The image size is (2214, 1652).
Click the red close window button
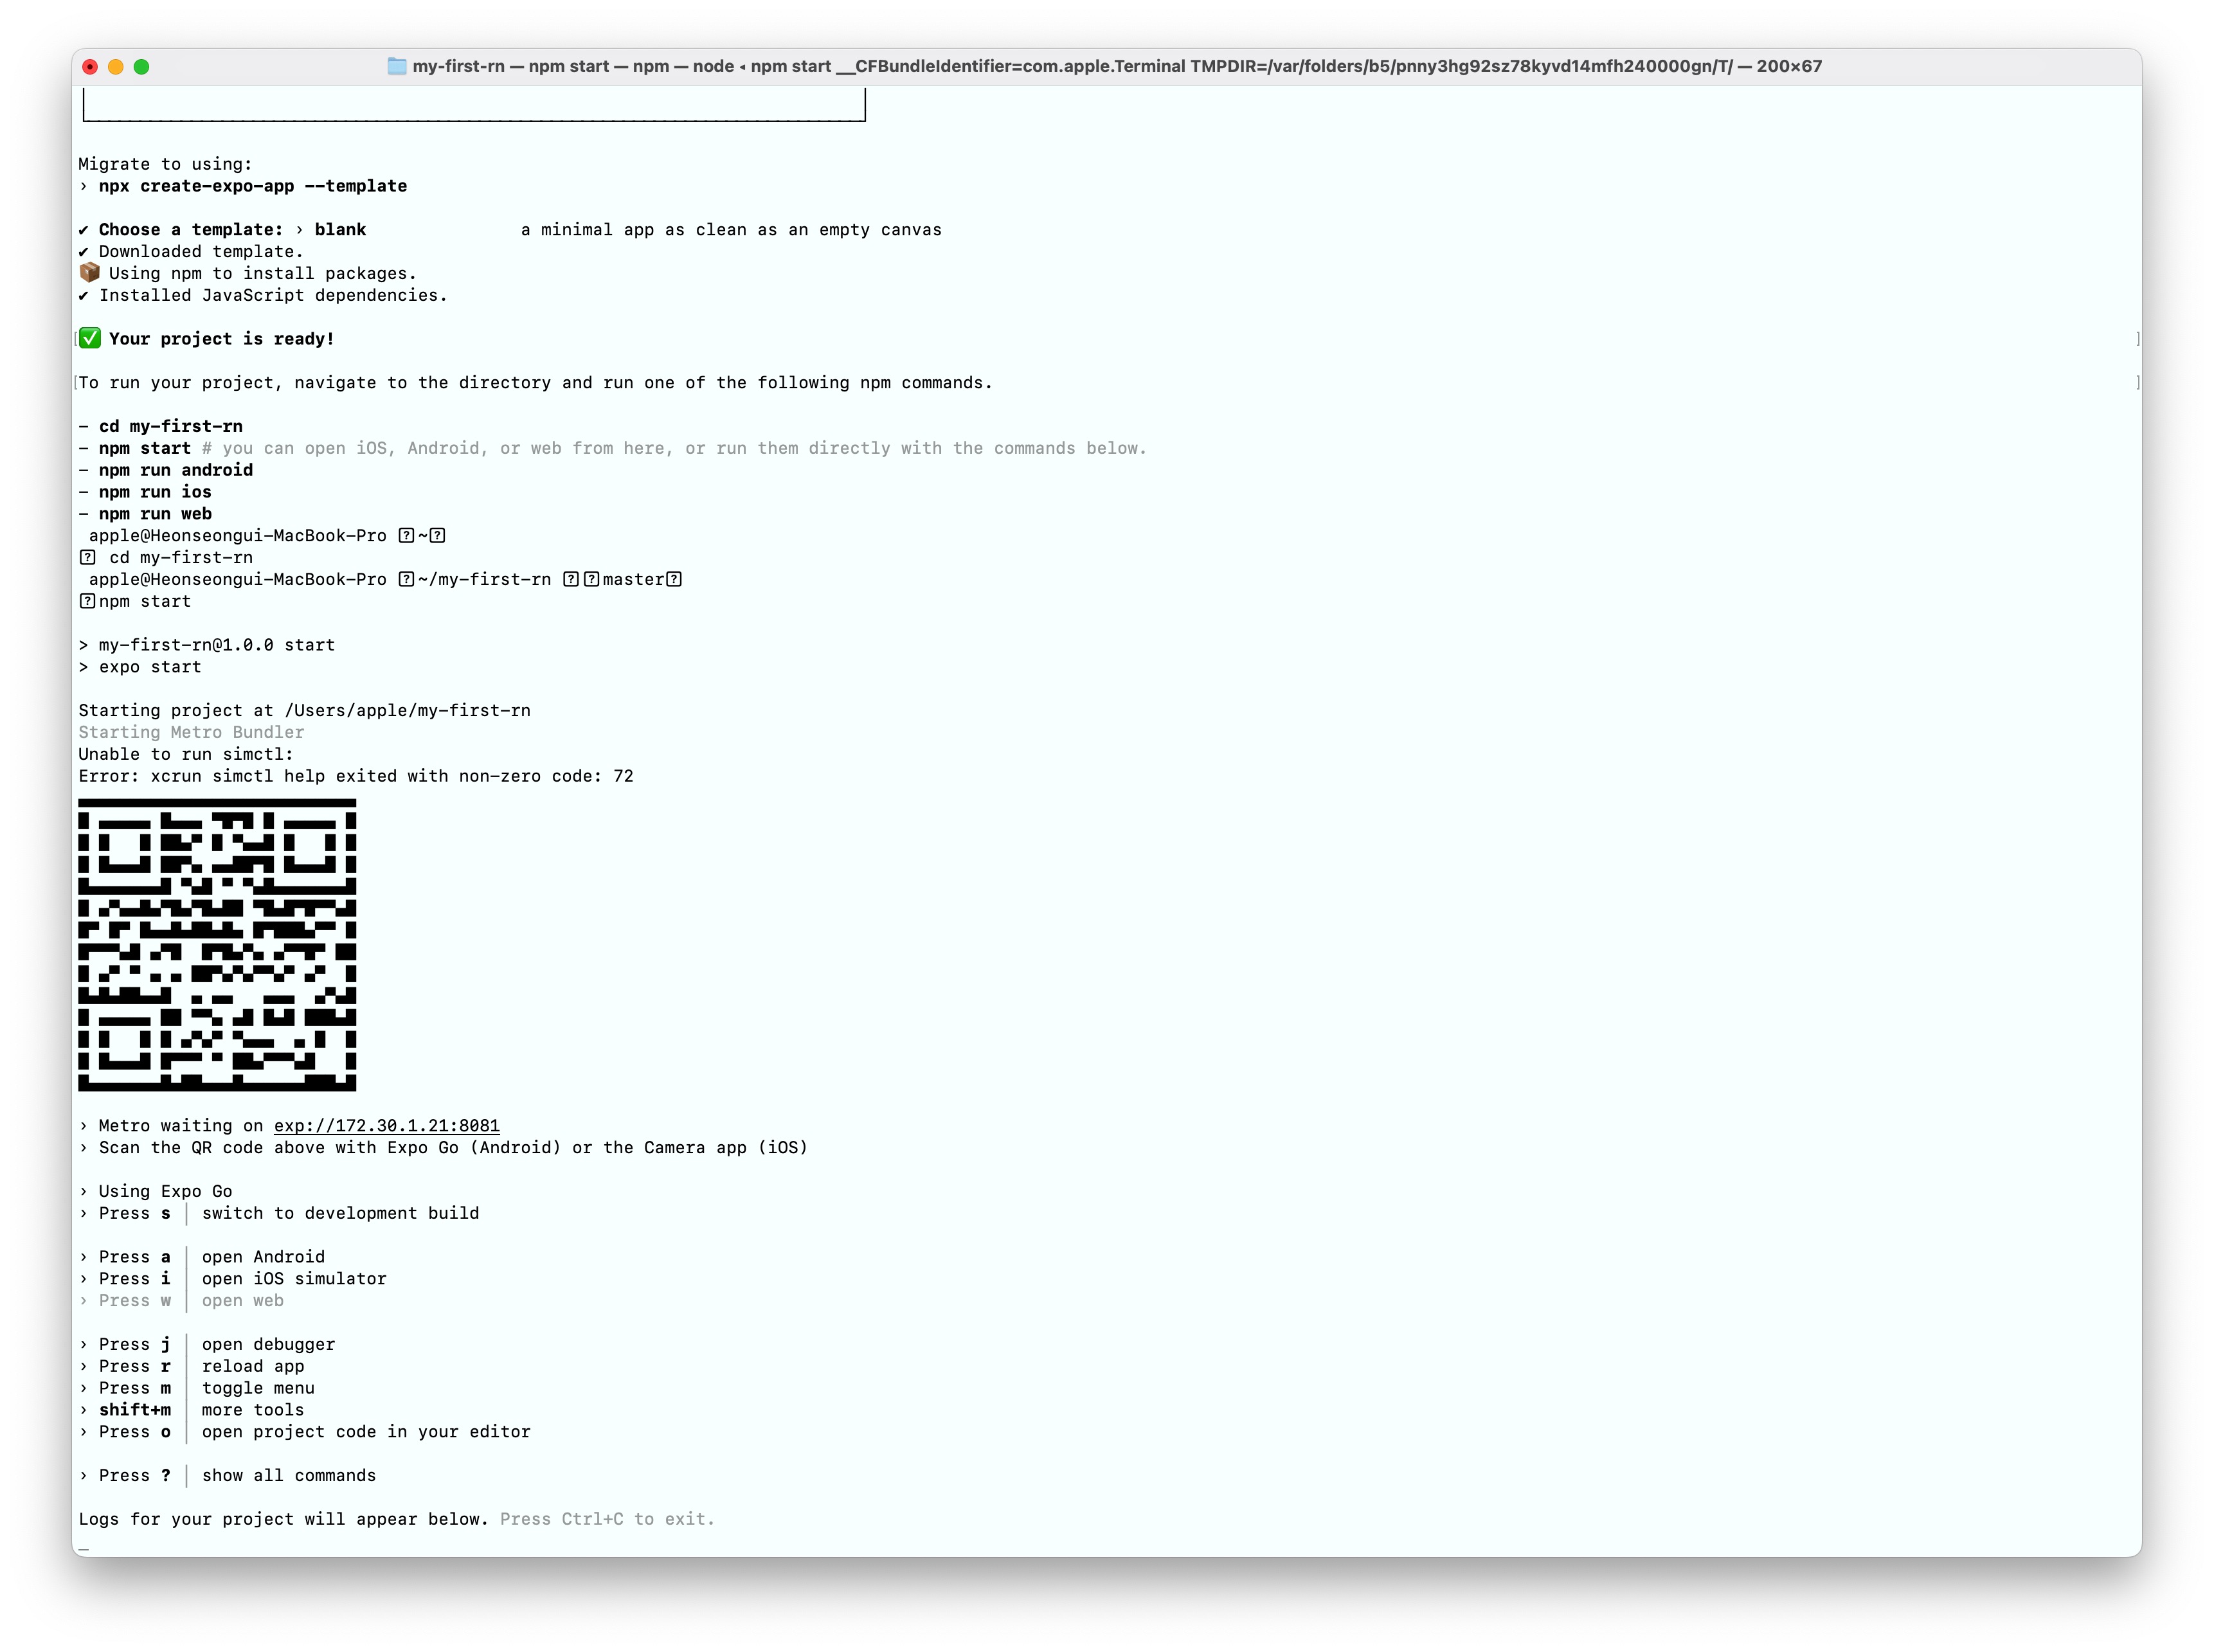coord(90,67)
